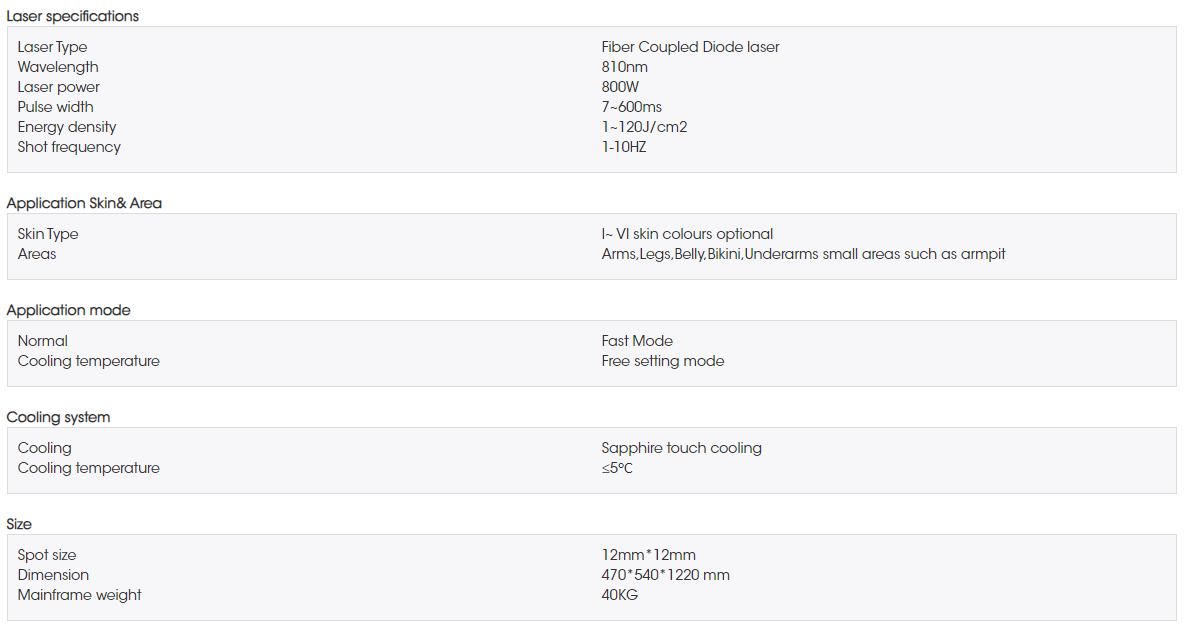The height and width of the screenshot is (629, 1186).
Task: Click the "Laser specifications" section heading
Action: (73, 16)
